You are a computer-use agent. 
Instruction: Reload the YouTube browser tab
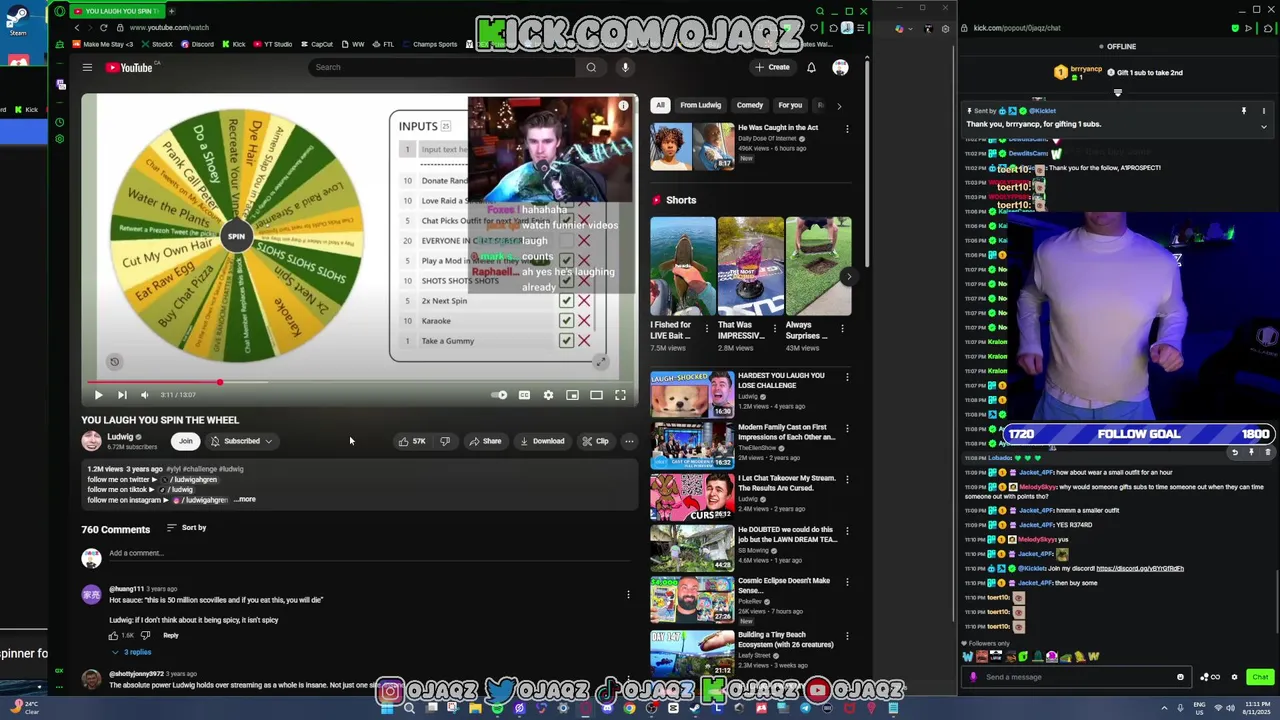[x=103, y=28]
